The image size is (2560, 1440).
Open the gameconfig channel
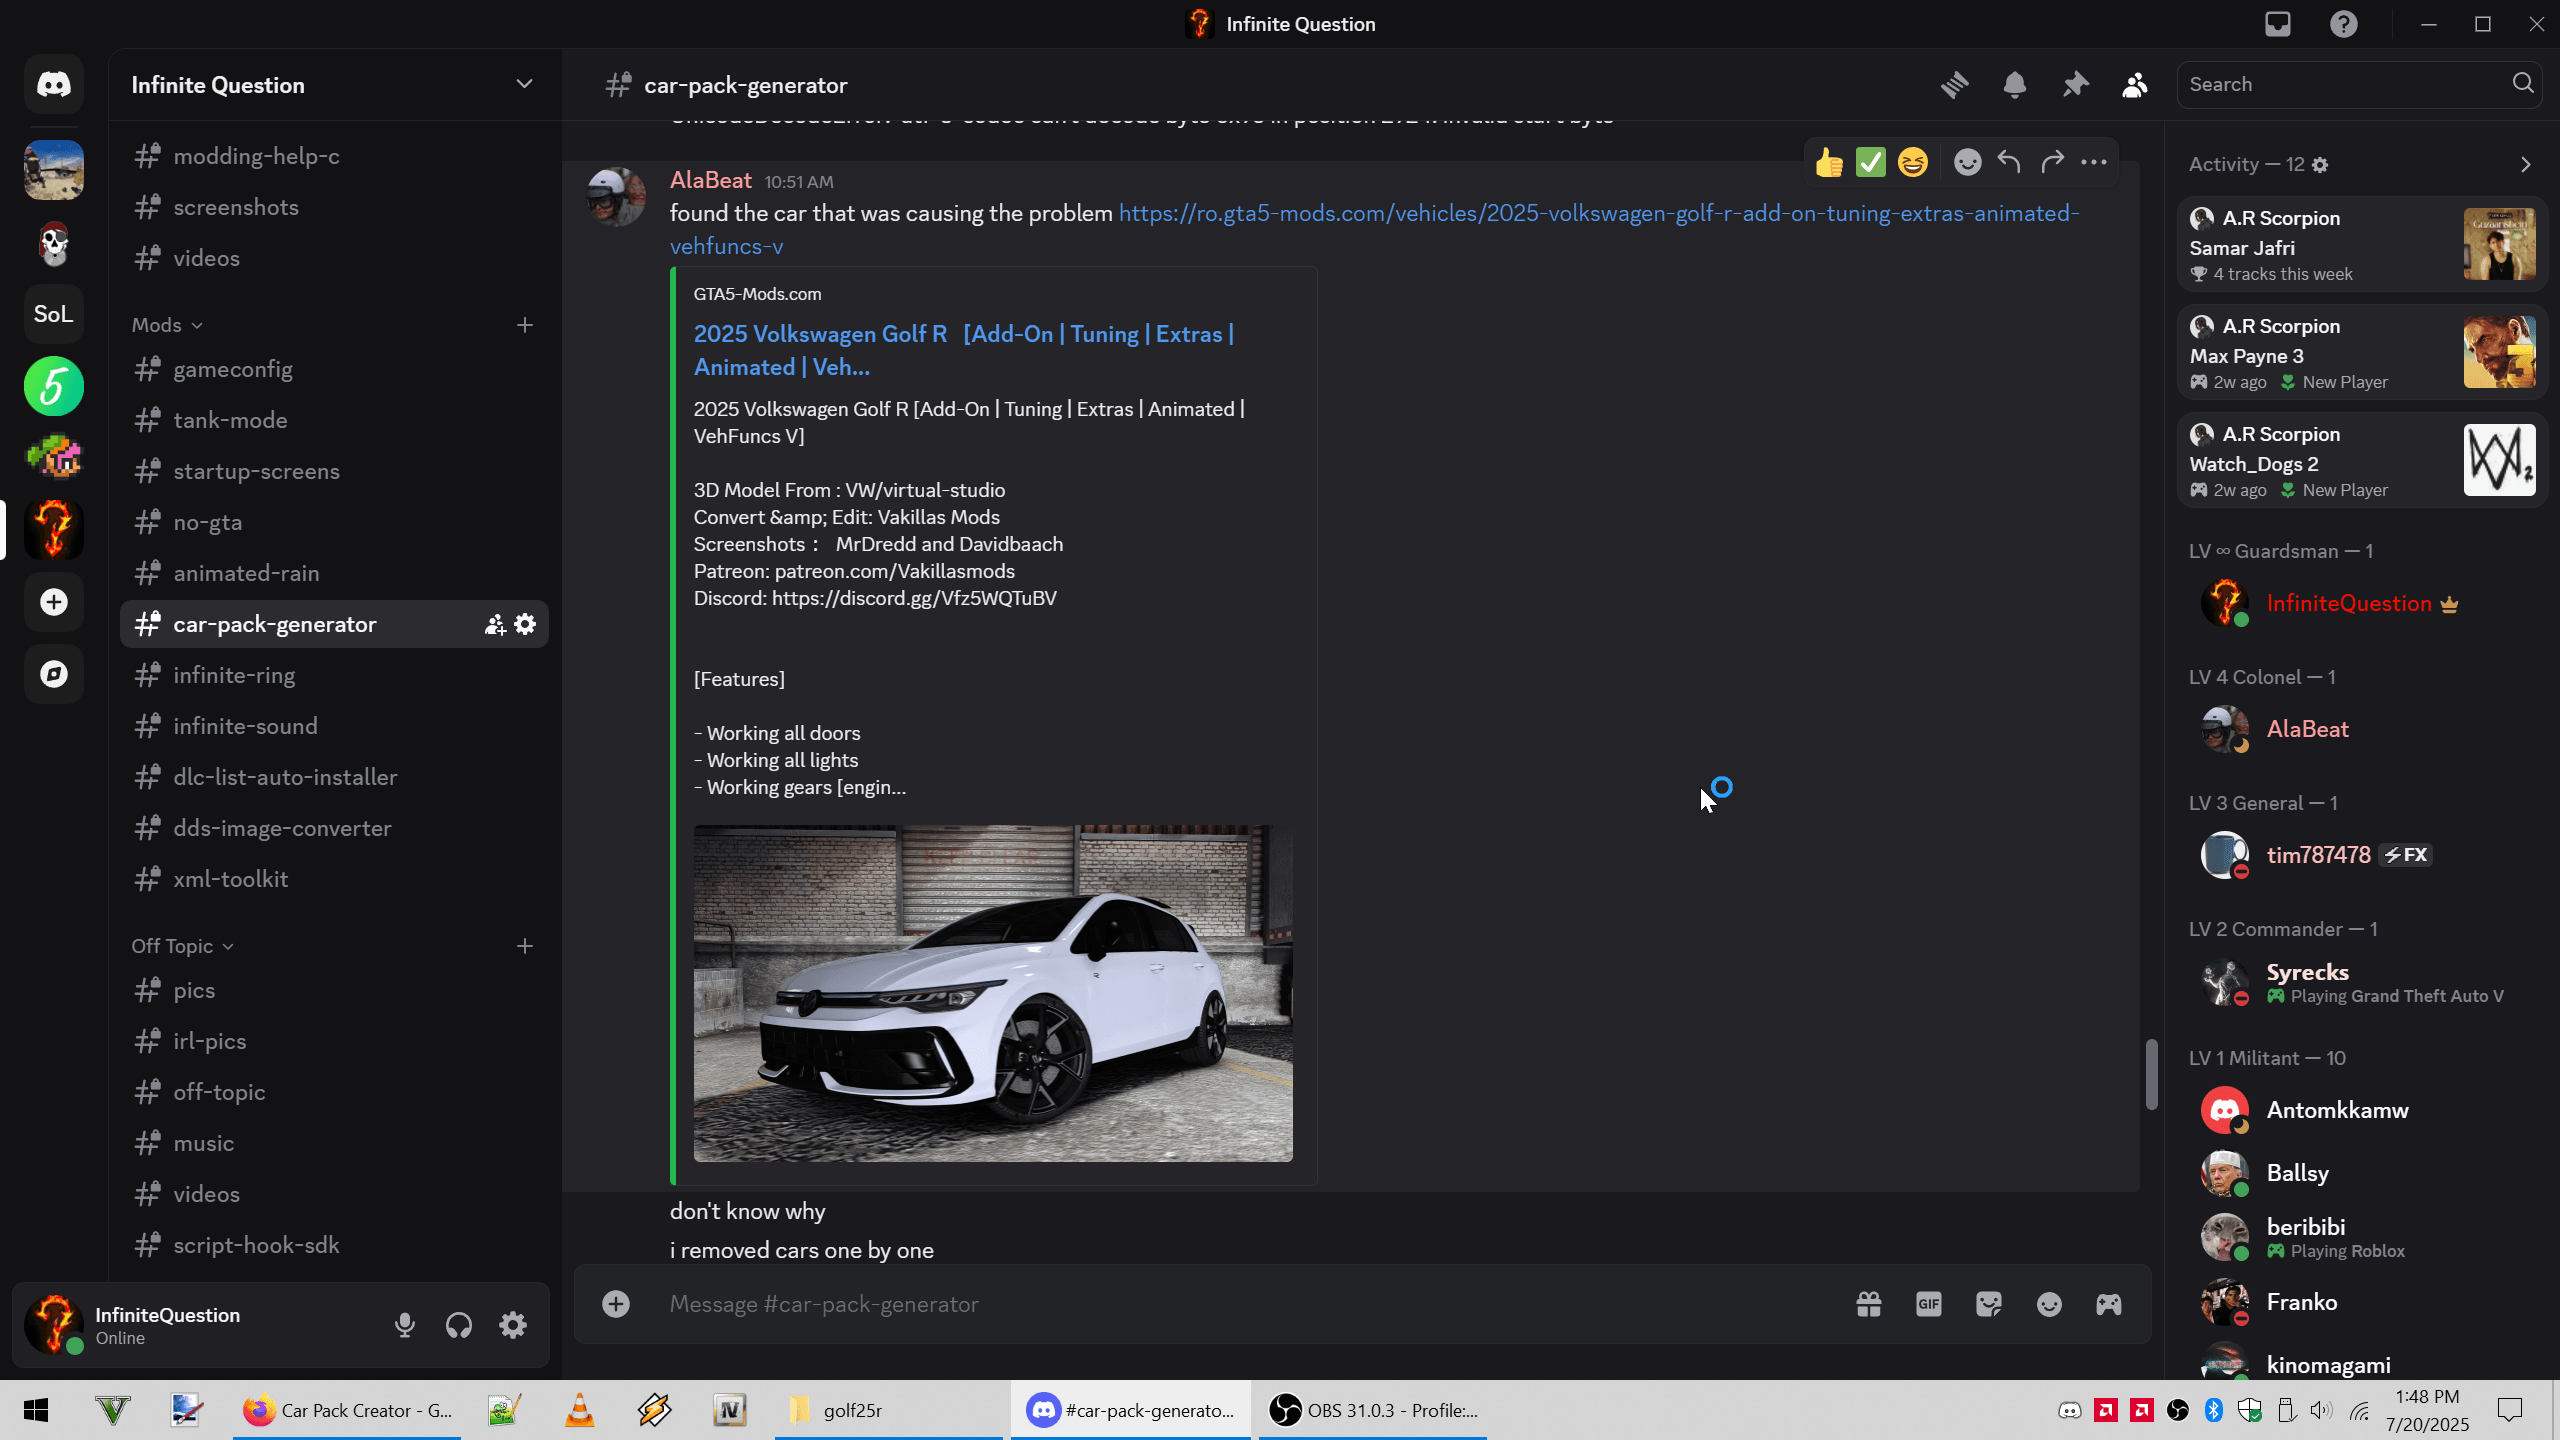(334, 370)
